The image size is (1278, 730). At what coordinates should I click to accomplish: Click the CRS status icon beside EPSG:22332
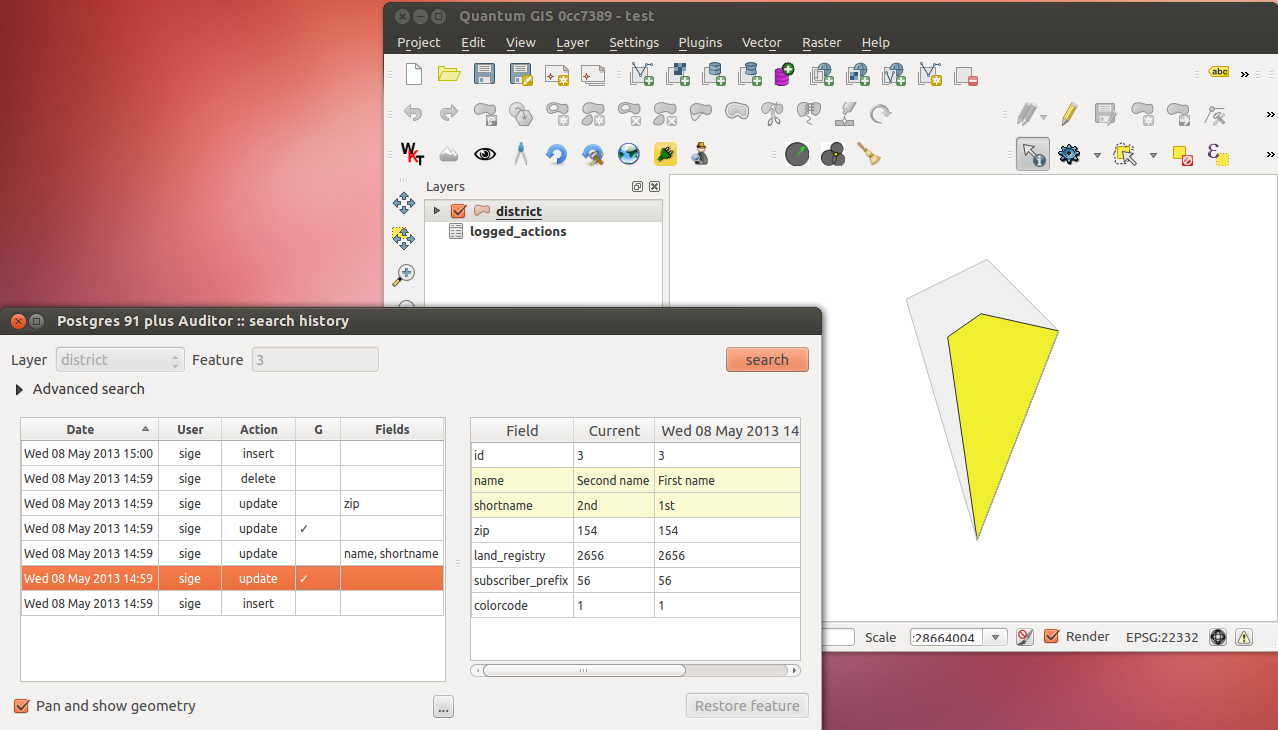(x=1217, y=637)
